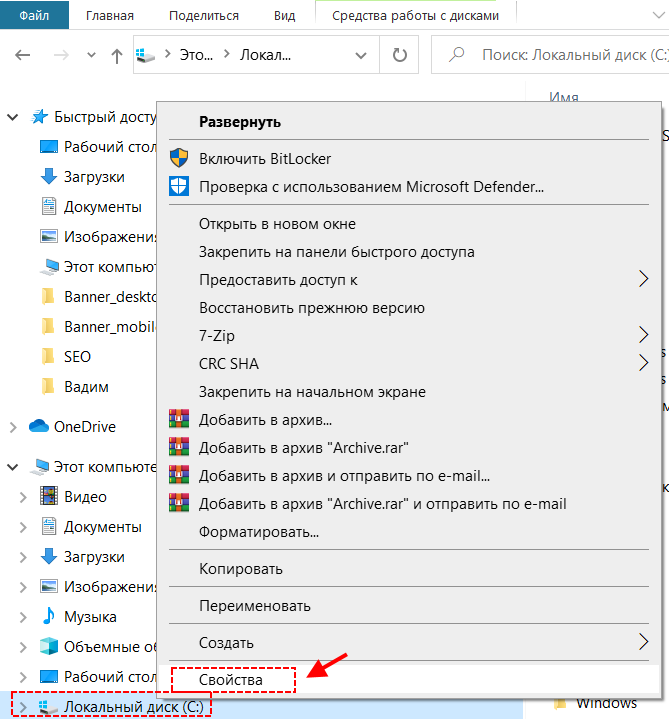The image size is (669, 719).
Task: Click the Microsoft Defender shield icon
Action: point(179,187)
